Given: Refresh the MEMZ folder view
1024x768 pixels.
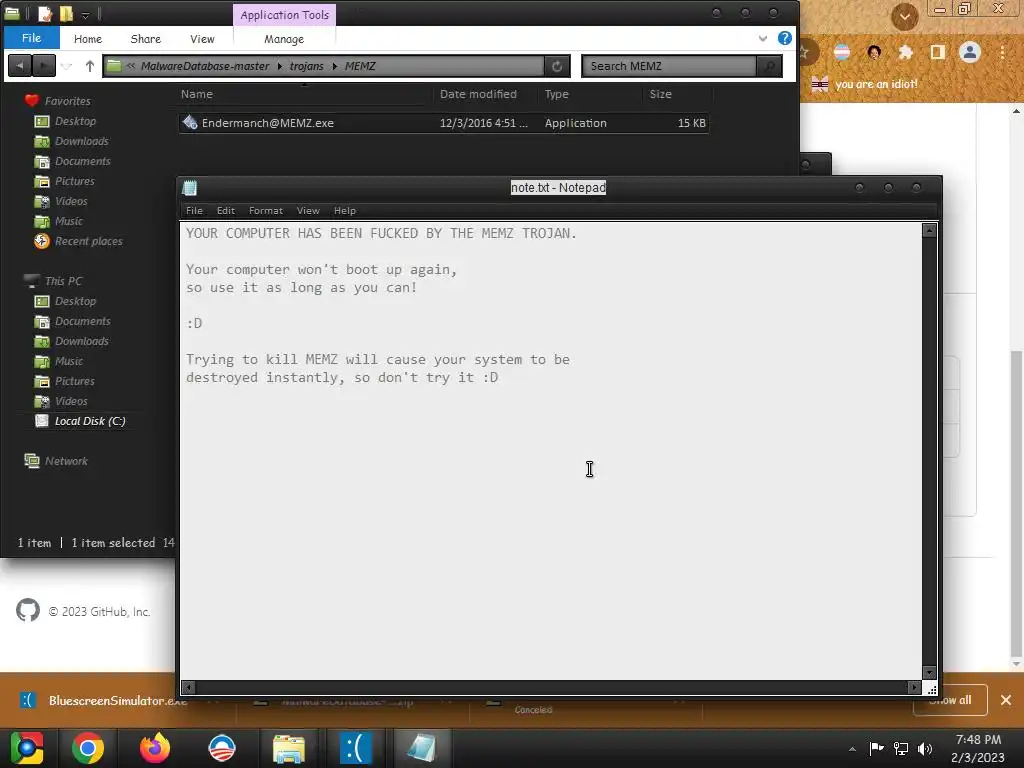Looking at the screenshot, I should tap(557, 66).
